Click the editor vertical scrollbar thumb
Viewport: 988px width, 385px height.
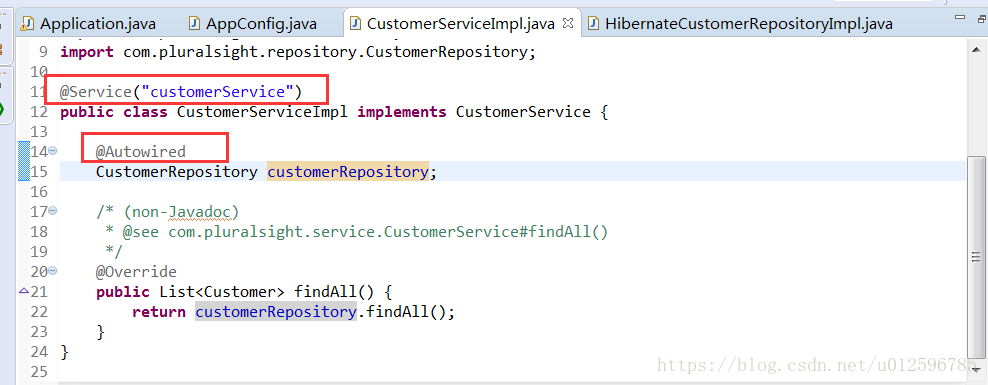click(x=977, y=256)
